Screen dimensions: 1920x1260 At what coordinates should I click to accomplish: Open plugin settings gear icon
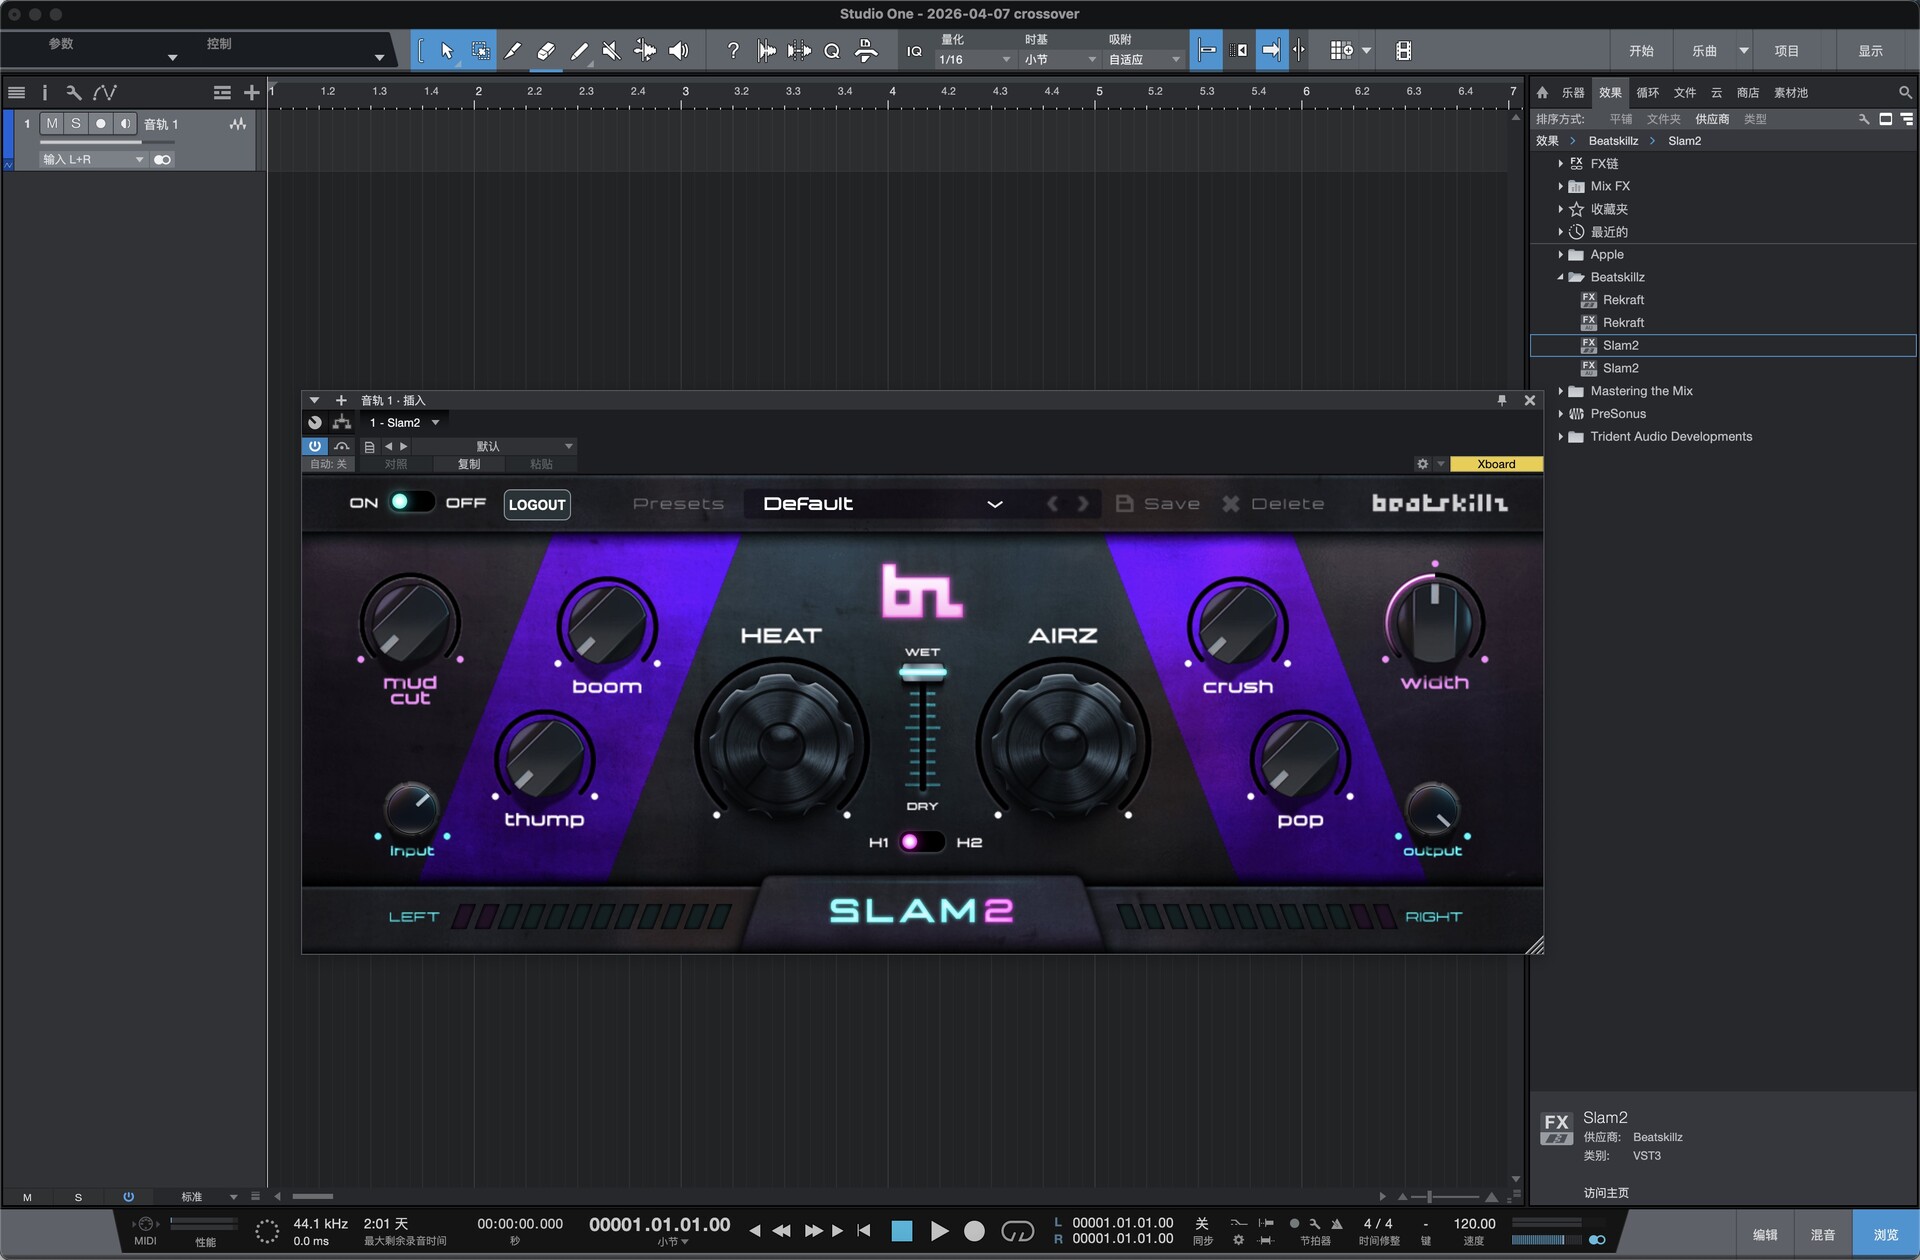pyautogui.click(x=1422, y=464)
